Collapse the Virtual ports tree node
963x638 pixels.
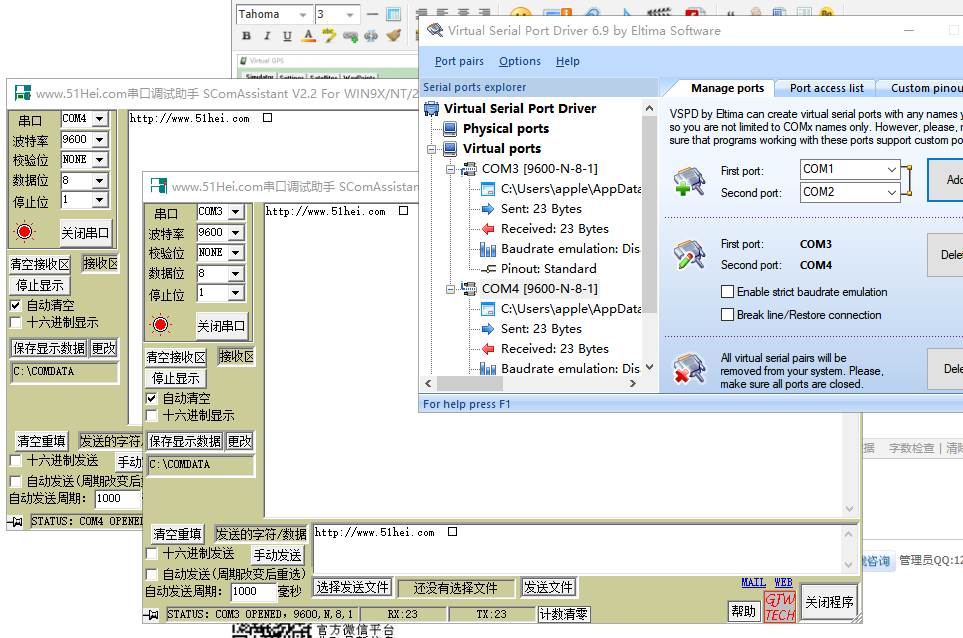click(x=431, y=149)
